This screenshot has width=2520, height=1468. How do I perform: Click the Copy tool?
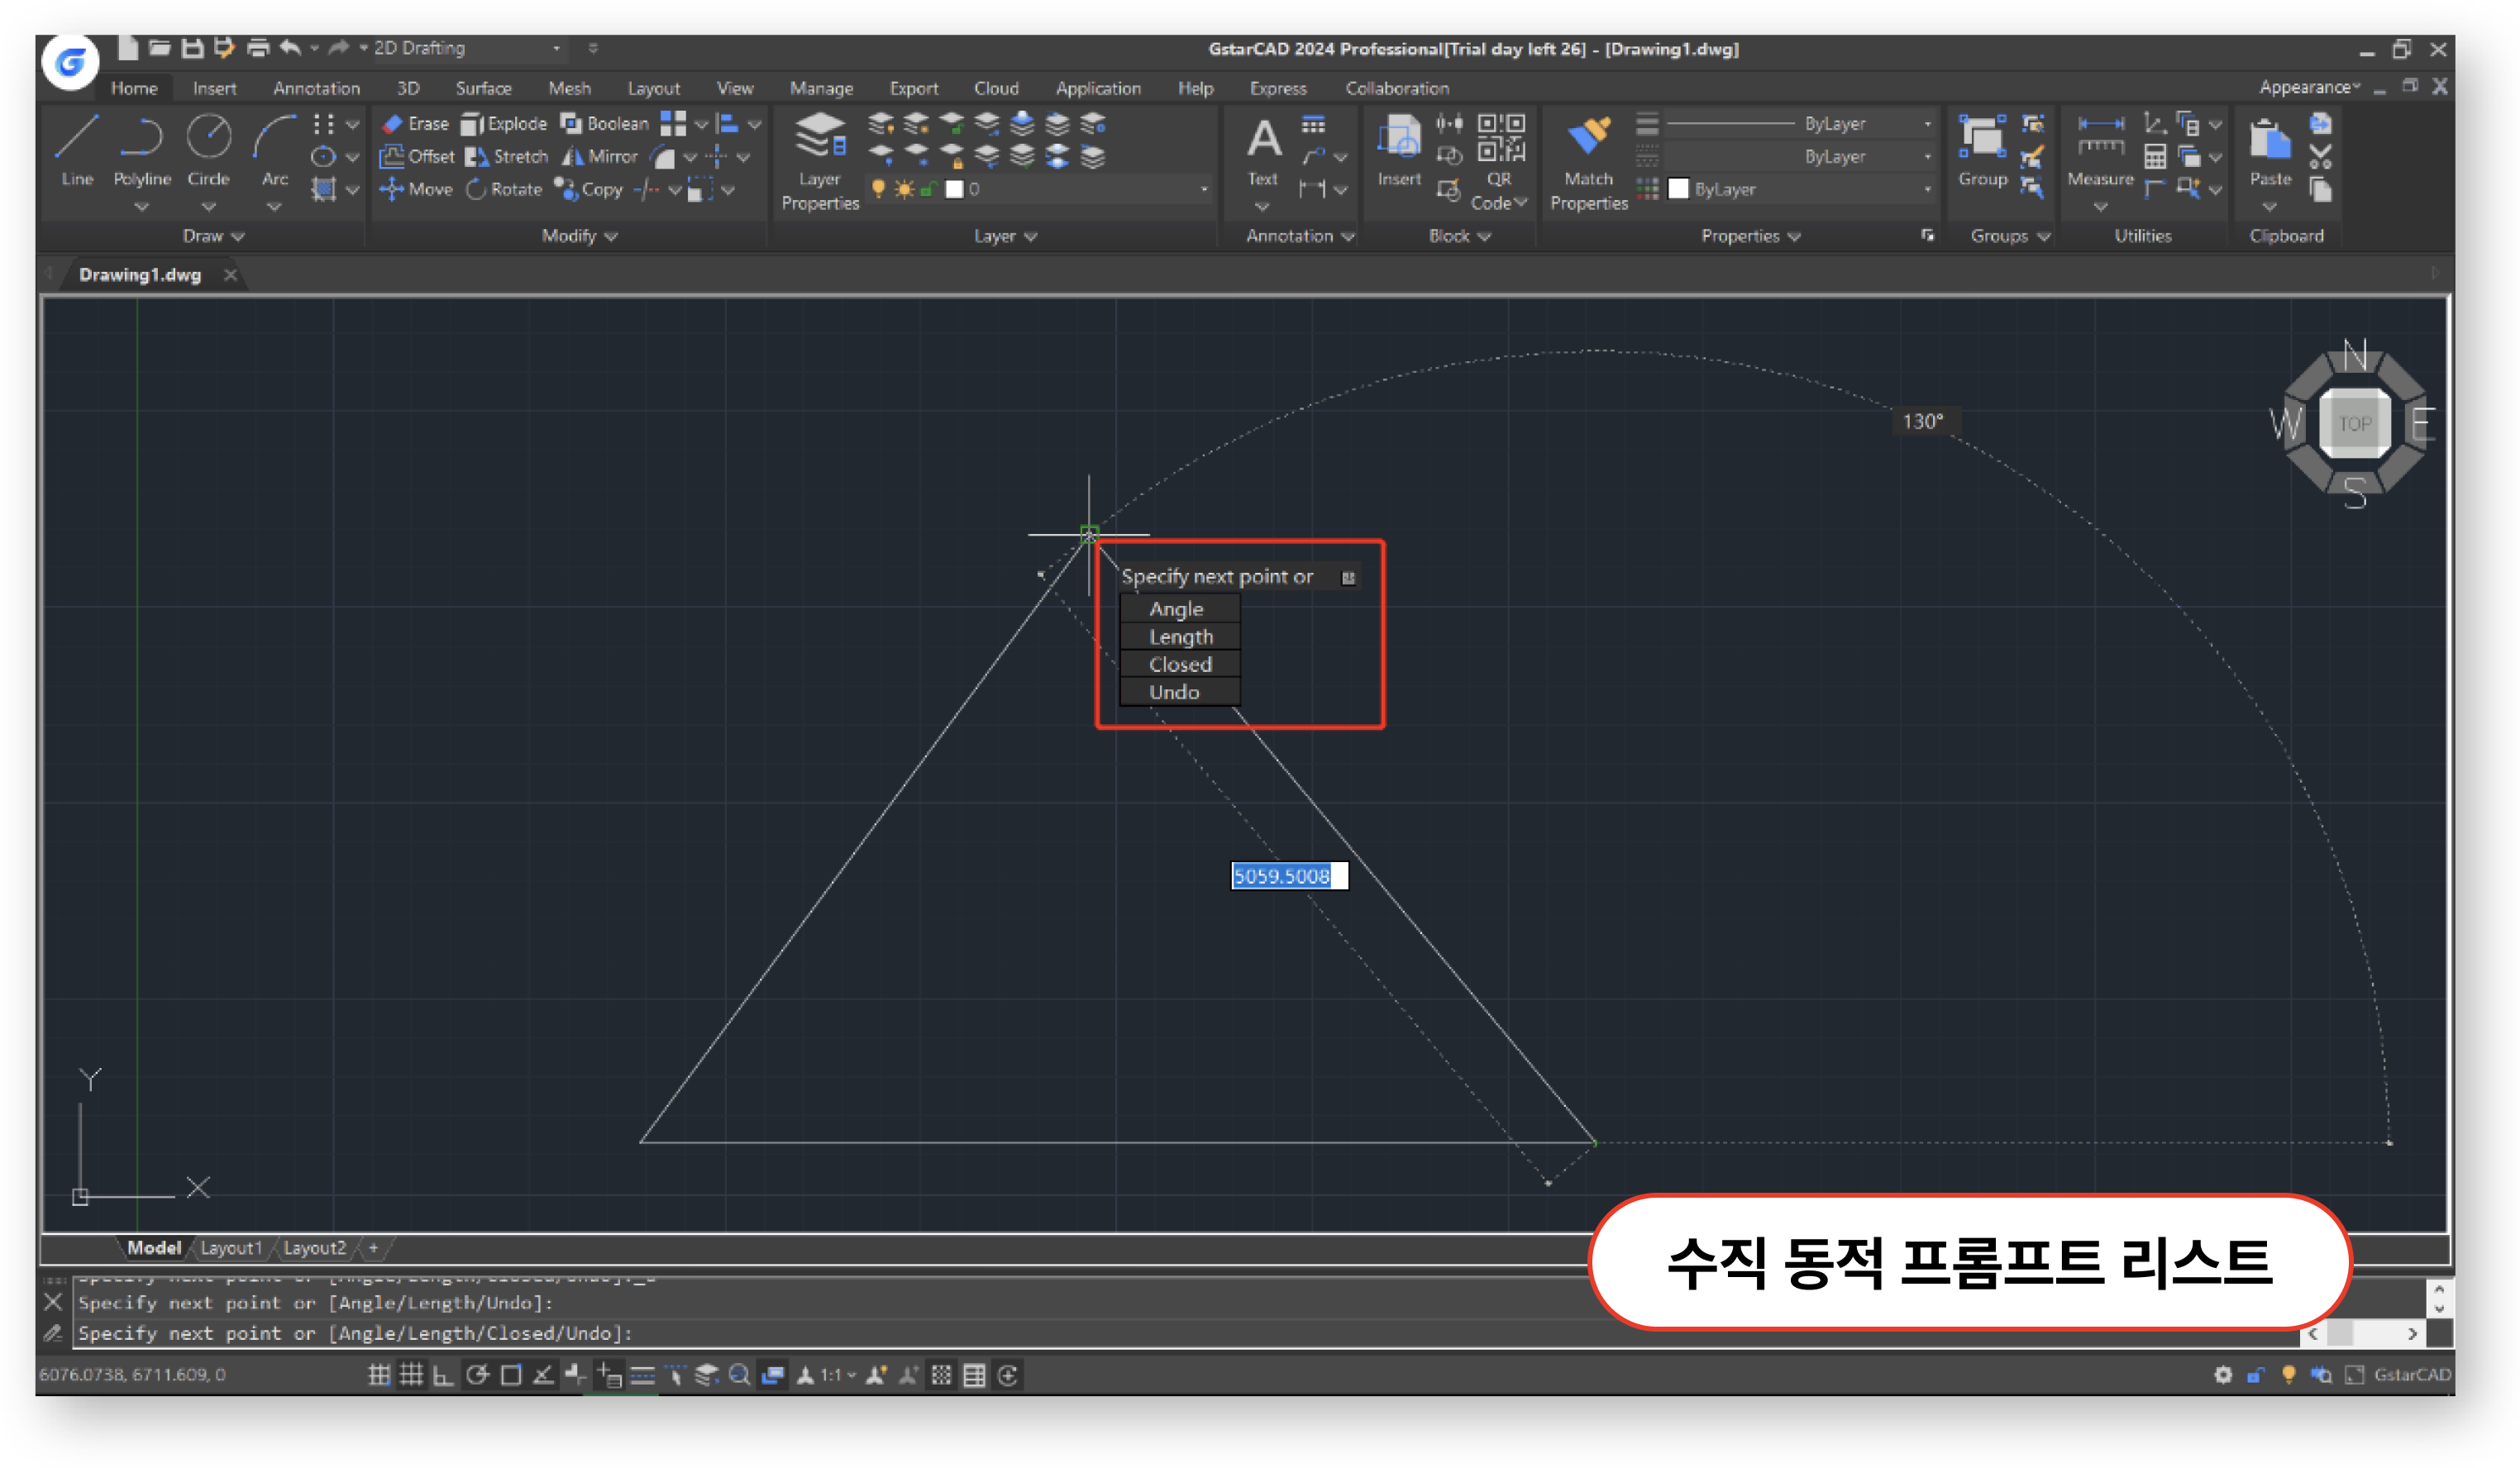(588, 189)
